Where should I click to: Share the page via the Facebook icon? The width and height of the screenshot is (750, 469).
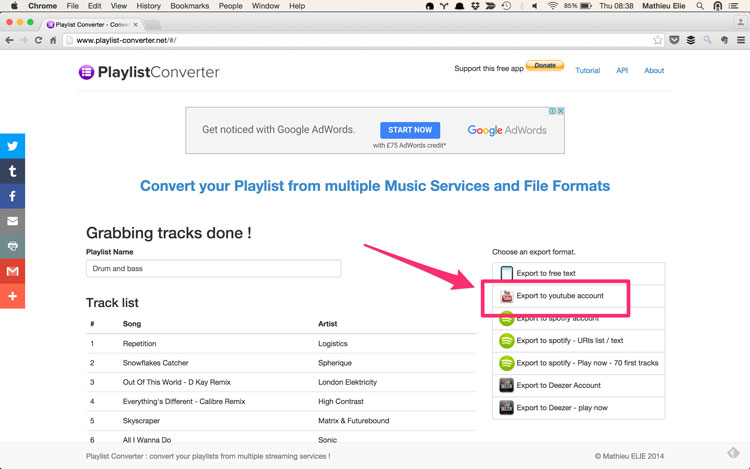tap(12, 196)
